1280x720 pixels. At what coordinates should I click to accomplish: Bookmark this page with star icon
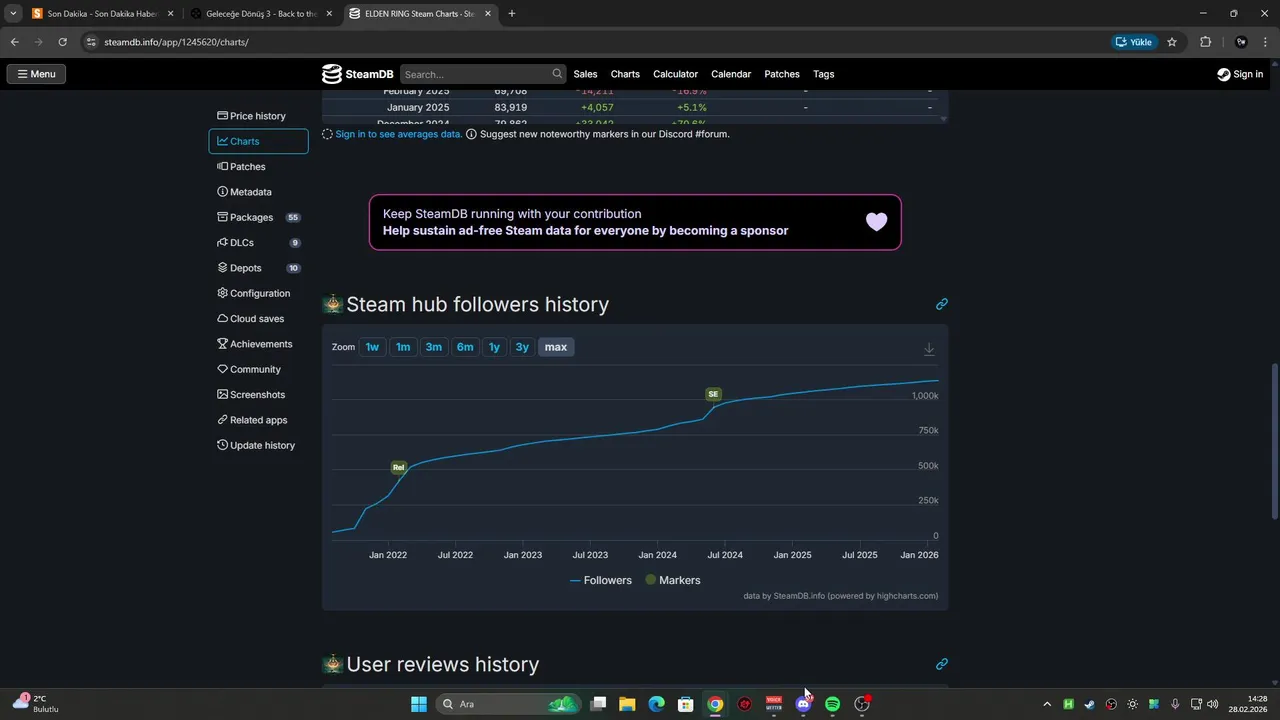(1172, 42)
